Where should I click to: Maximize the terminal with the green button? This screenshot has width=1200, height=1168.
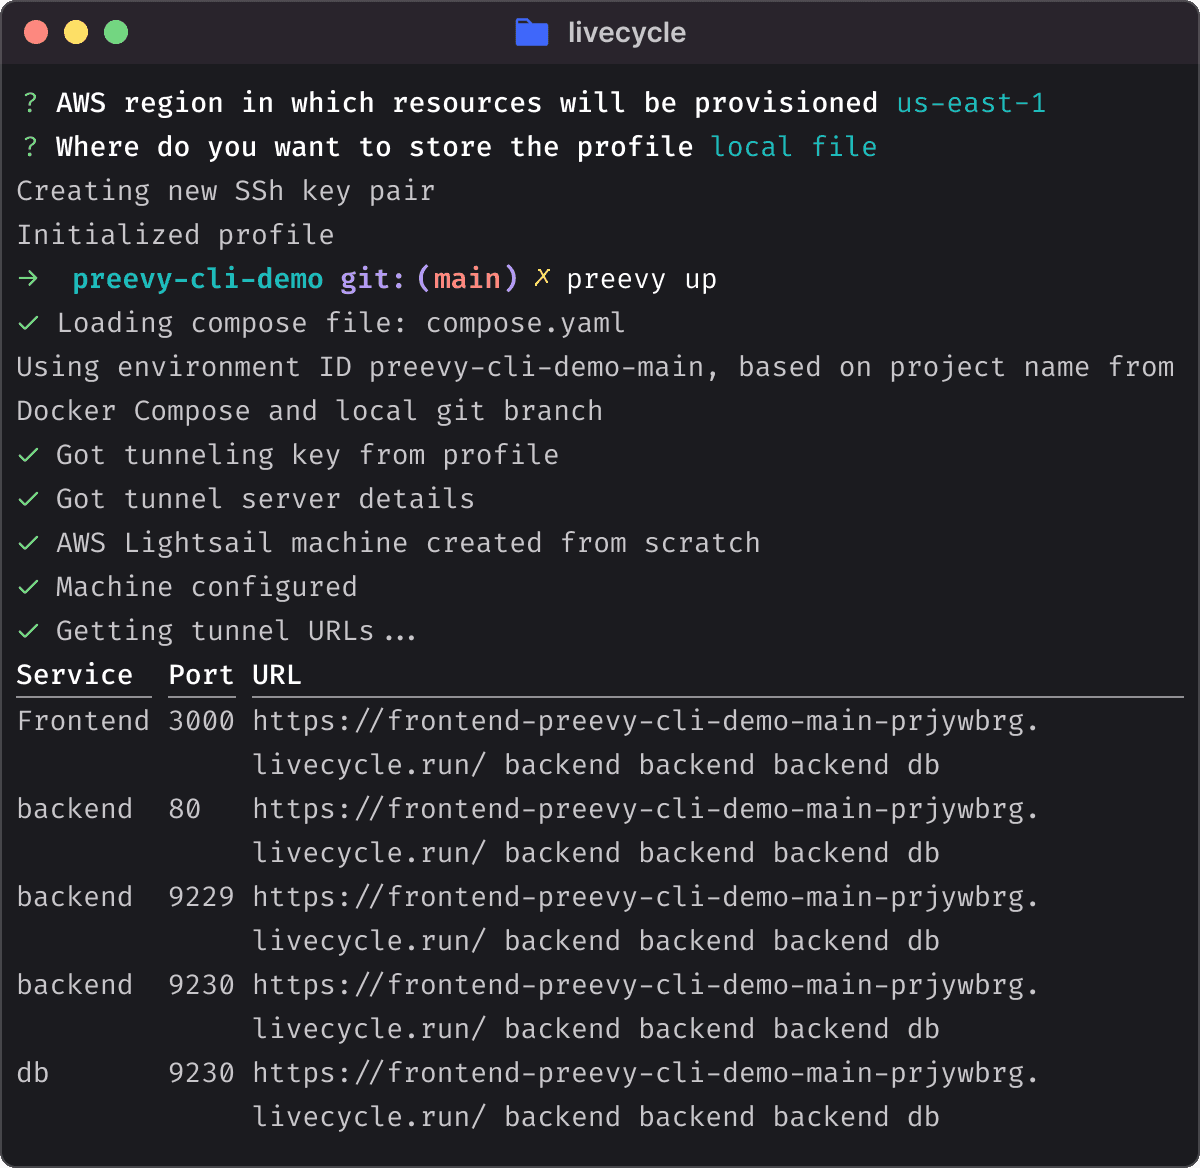click(x=116, y=32)
